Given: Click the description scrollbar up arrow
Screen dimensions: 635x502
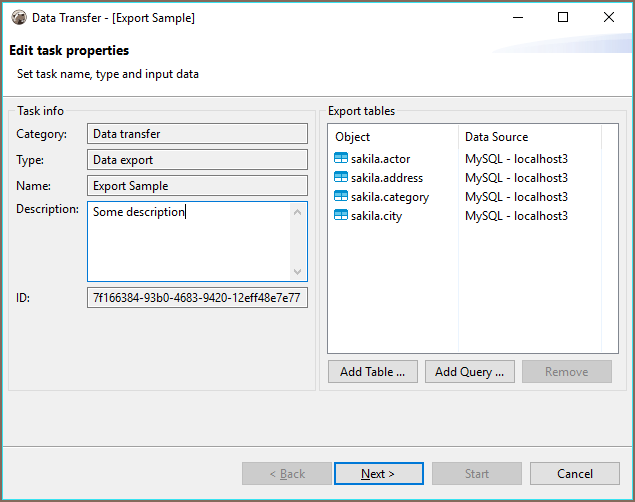Looking at the screenshot, I should pos(297,212).
